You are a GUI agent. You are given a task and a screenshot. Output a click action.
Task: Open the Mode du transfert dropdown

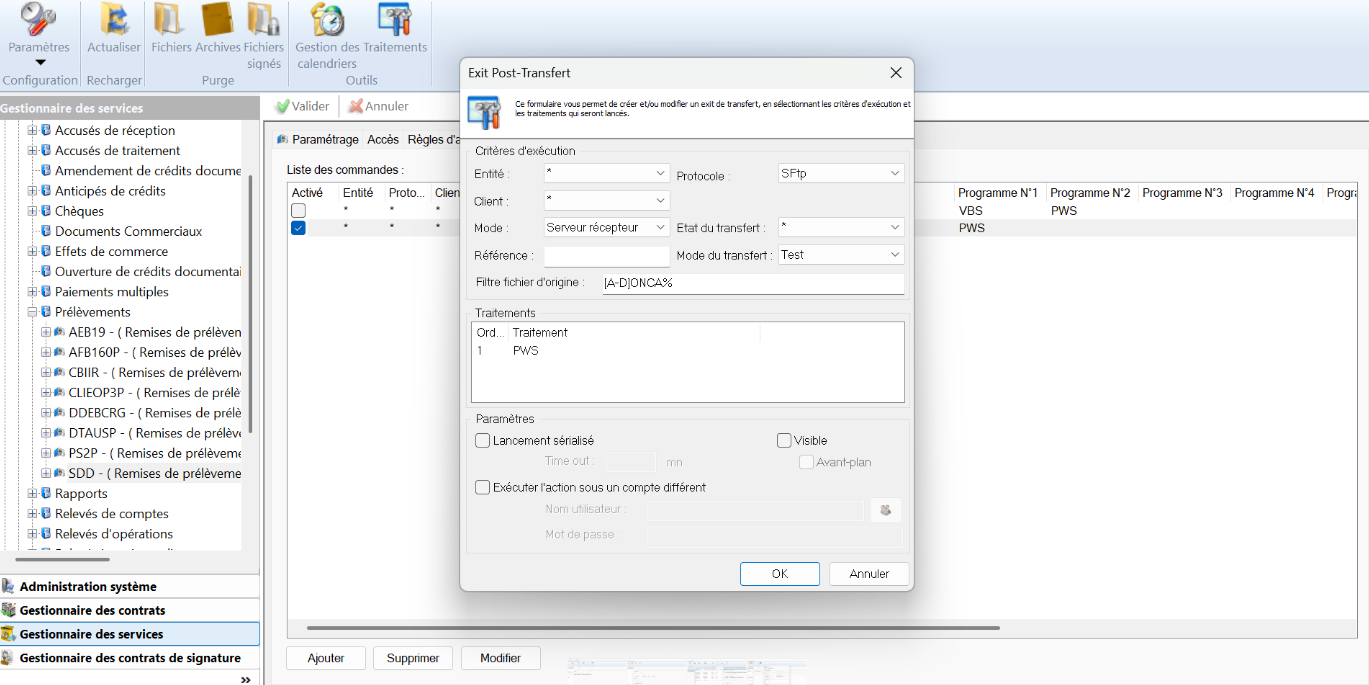841,255
